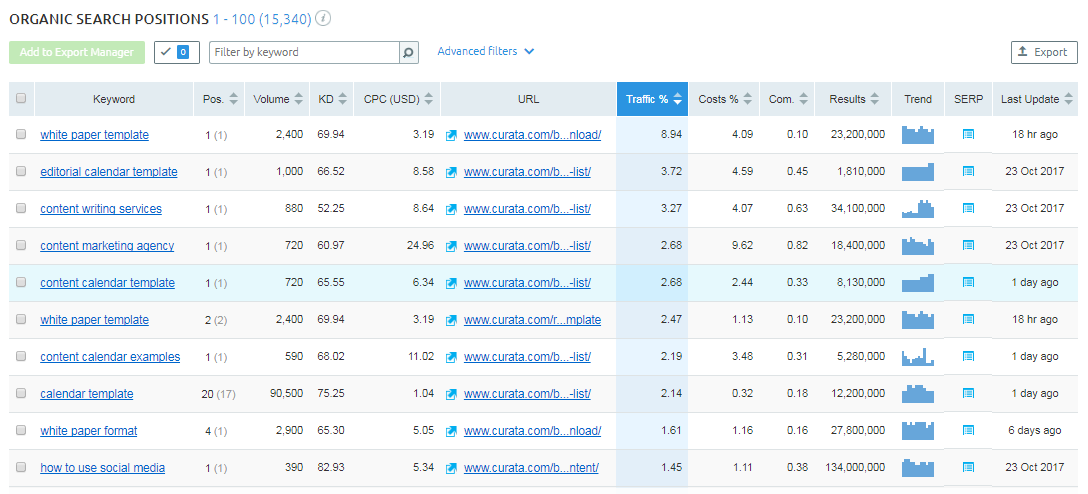This screenshot has height=494, width=1088.
Task: Open SERP snapshot for editorial calendar template
Action: point(968,171)
